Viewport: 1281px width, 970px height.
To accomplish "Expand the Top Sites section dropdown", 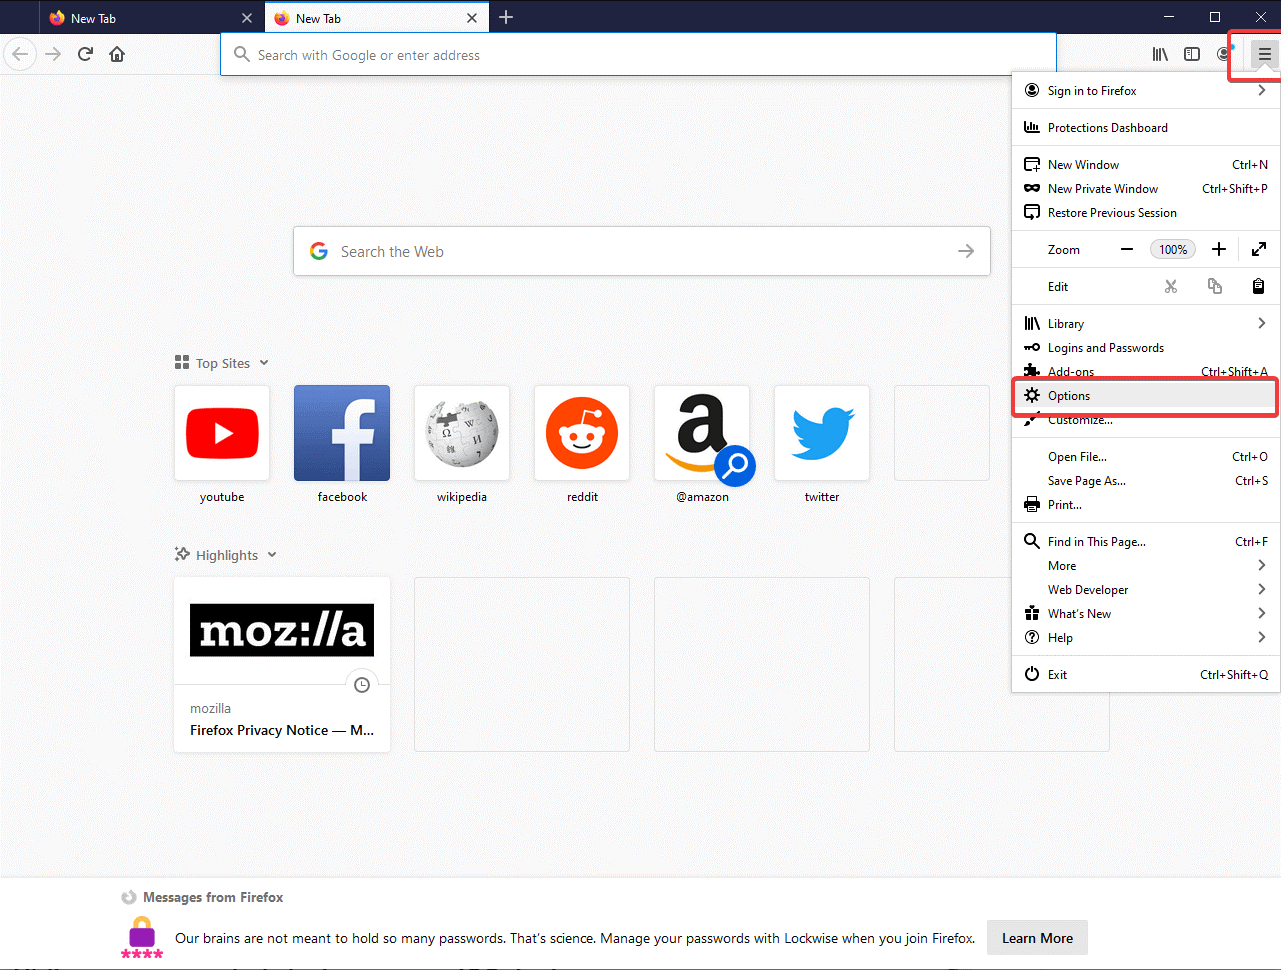I will (264, 363).
